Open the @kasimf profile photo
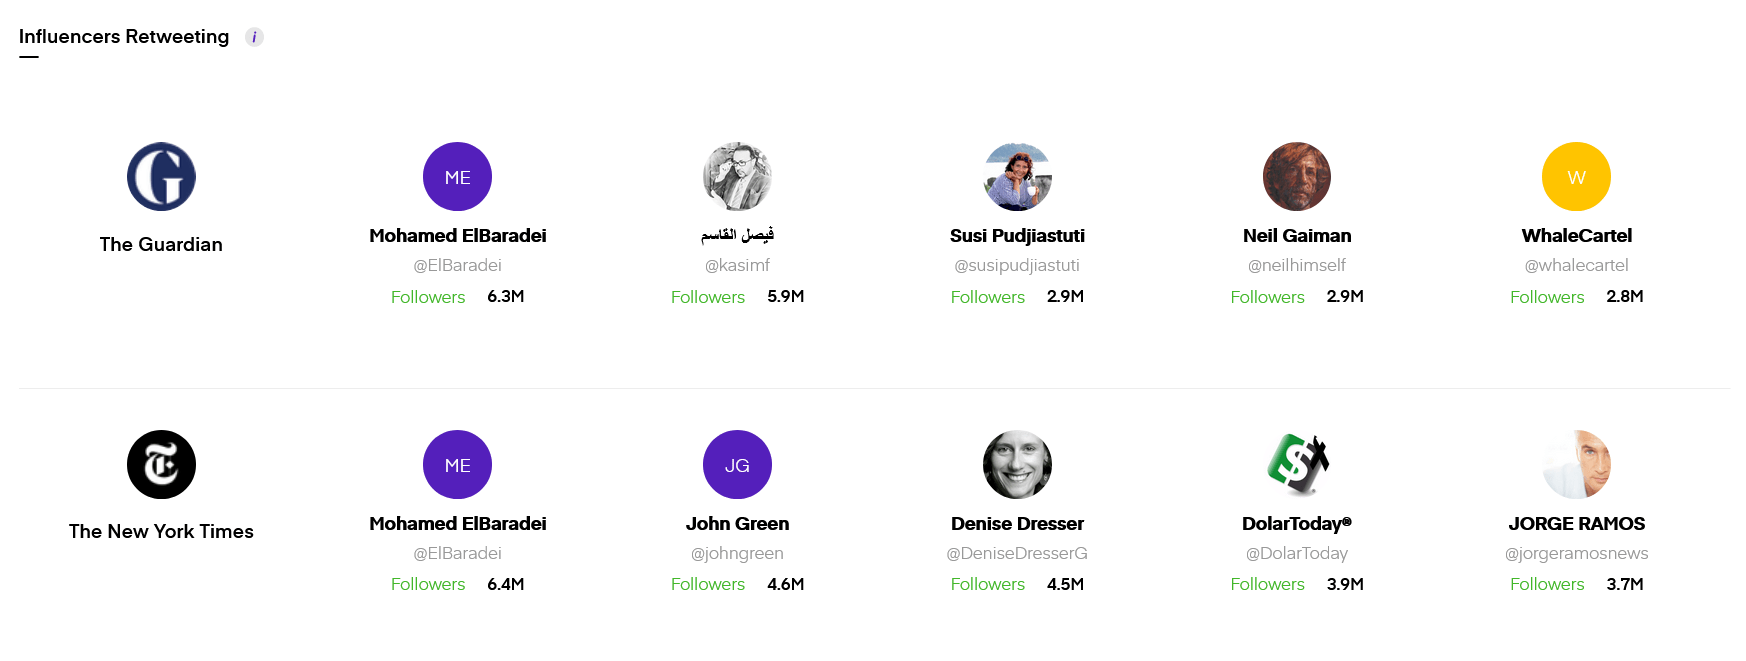The width and height of the screenshot is (1746, 661). [737, 177]
